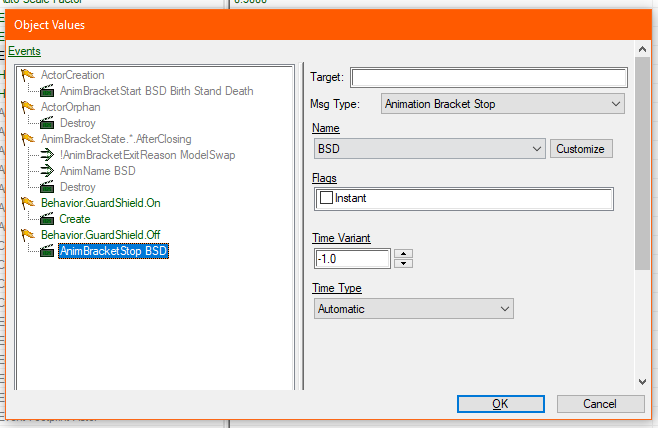Click the clapperboard icon beside AnimBracketStop BSD

coord(47,251)
